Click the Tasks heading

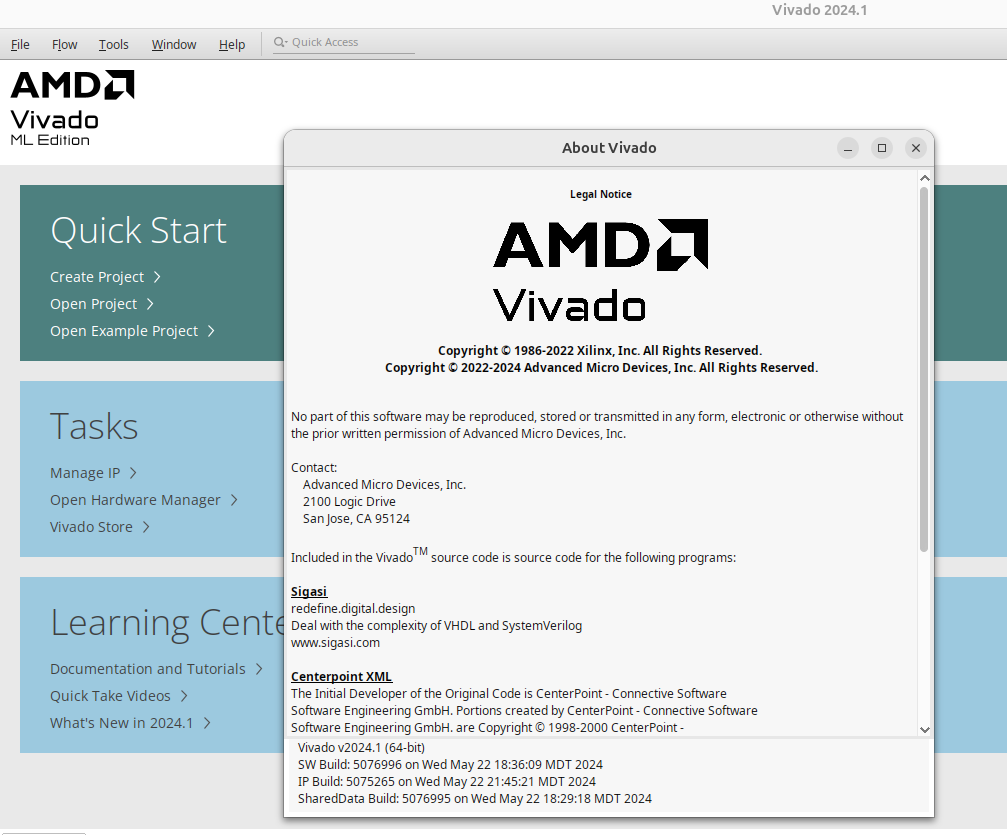point(94,426)
